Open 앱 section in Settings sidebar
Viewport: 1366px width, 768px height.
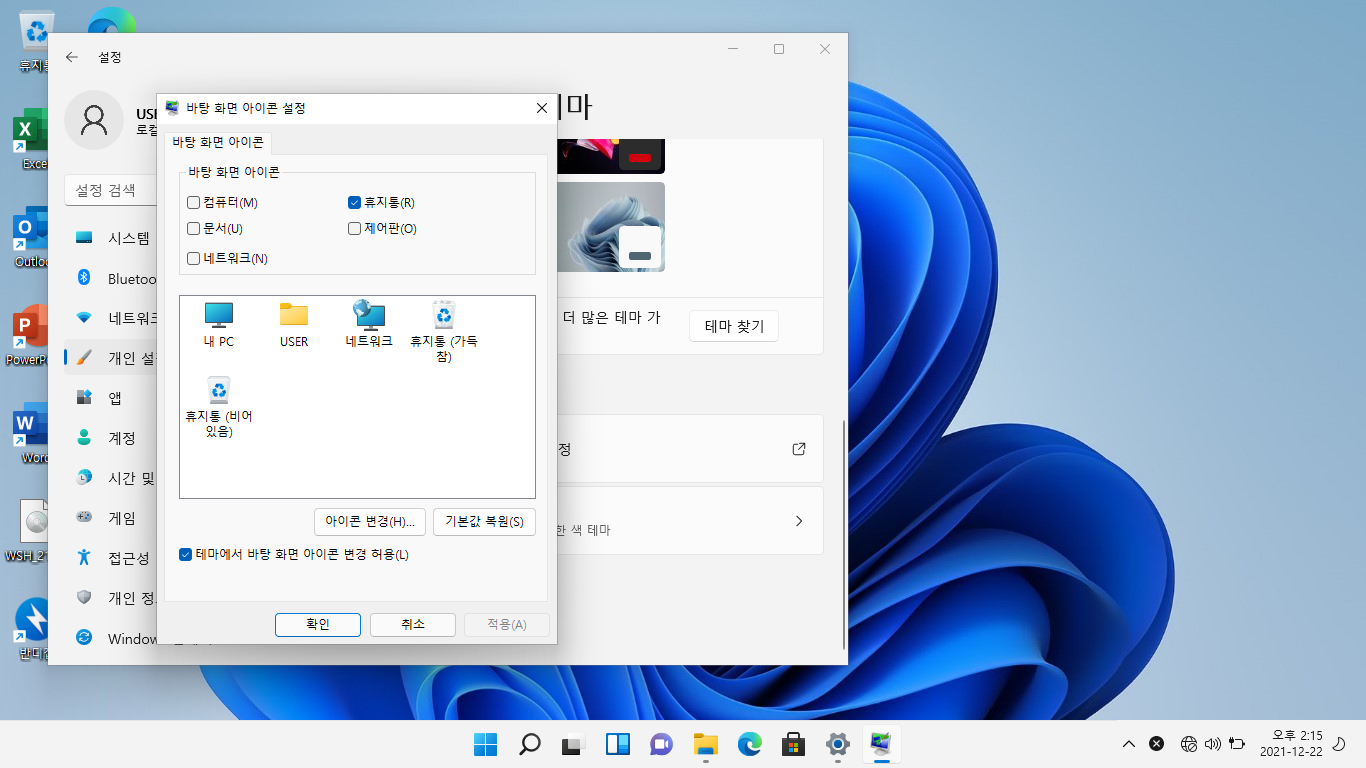(x=112, y=398)
